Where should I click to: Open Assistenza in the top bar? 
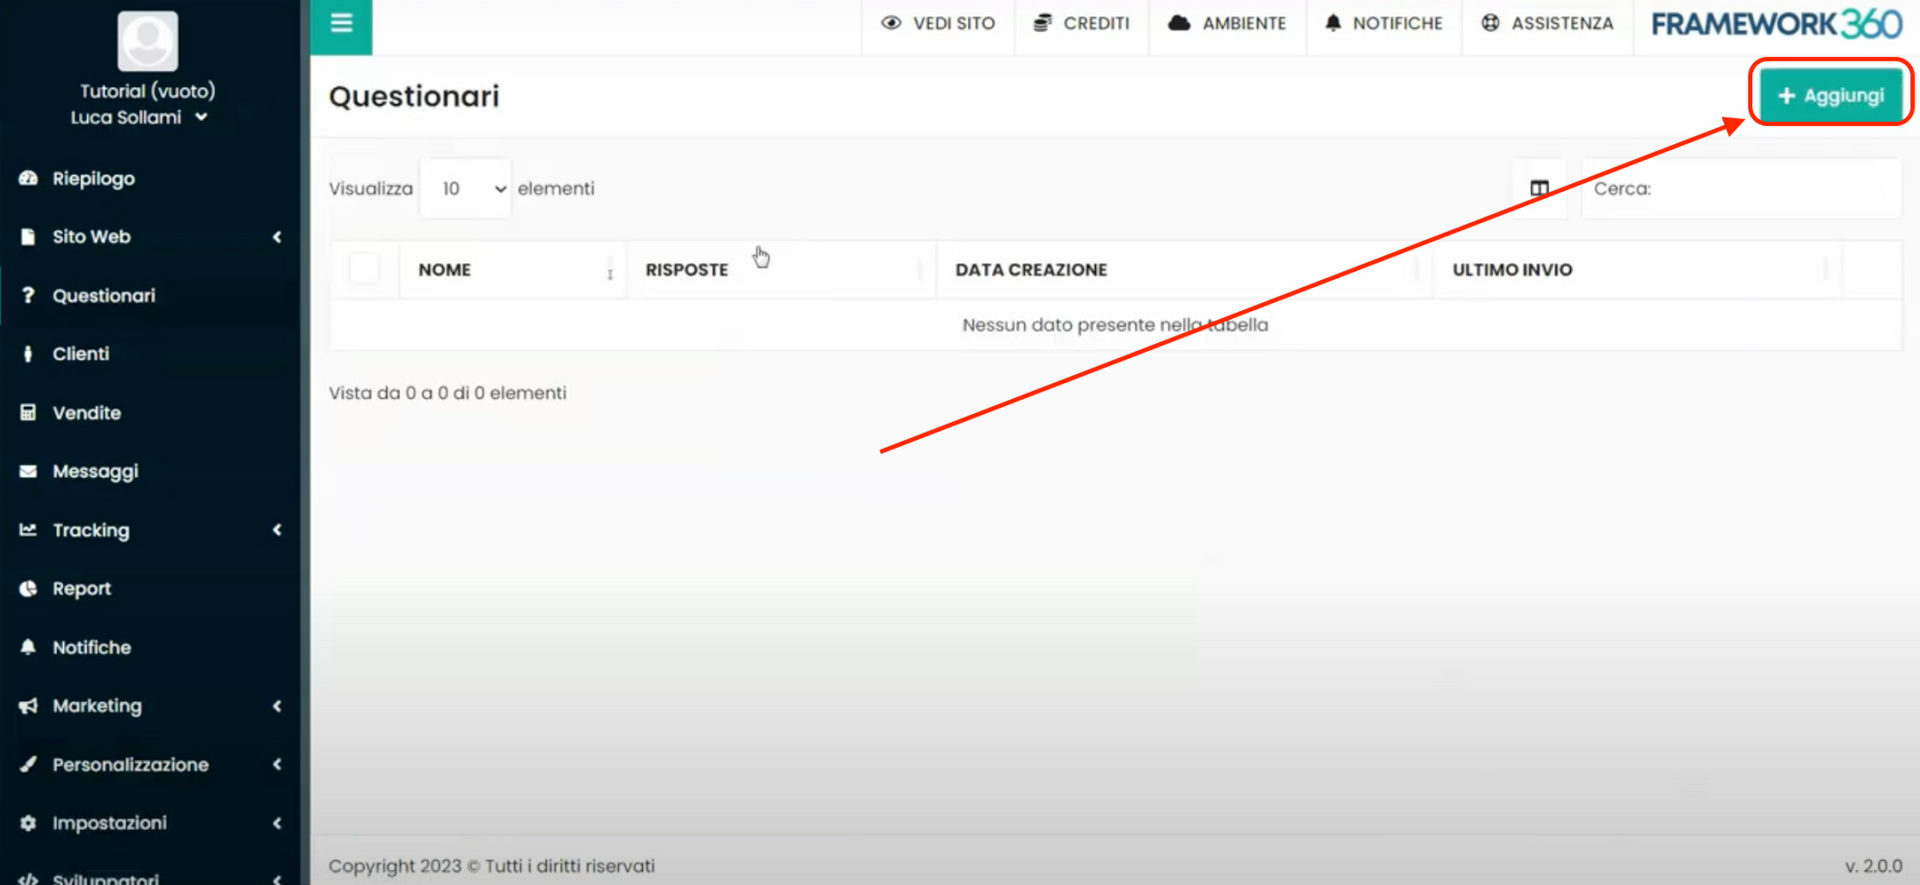[x=1548, y=23]
